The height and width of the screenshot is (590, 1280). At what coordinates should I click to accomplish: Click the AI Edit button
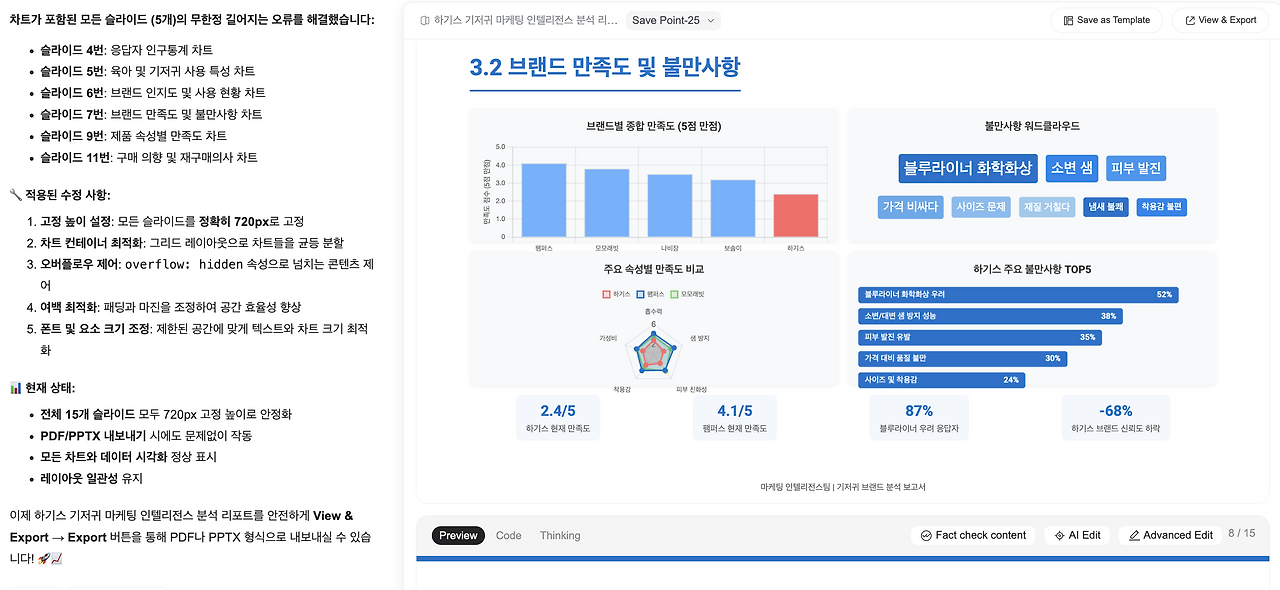[x=1077, y=535]
